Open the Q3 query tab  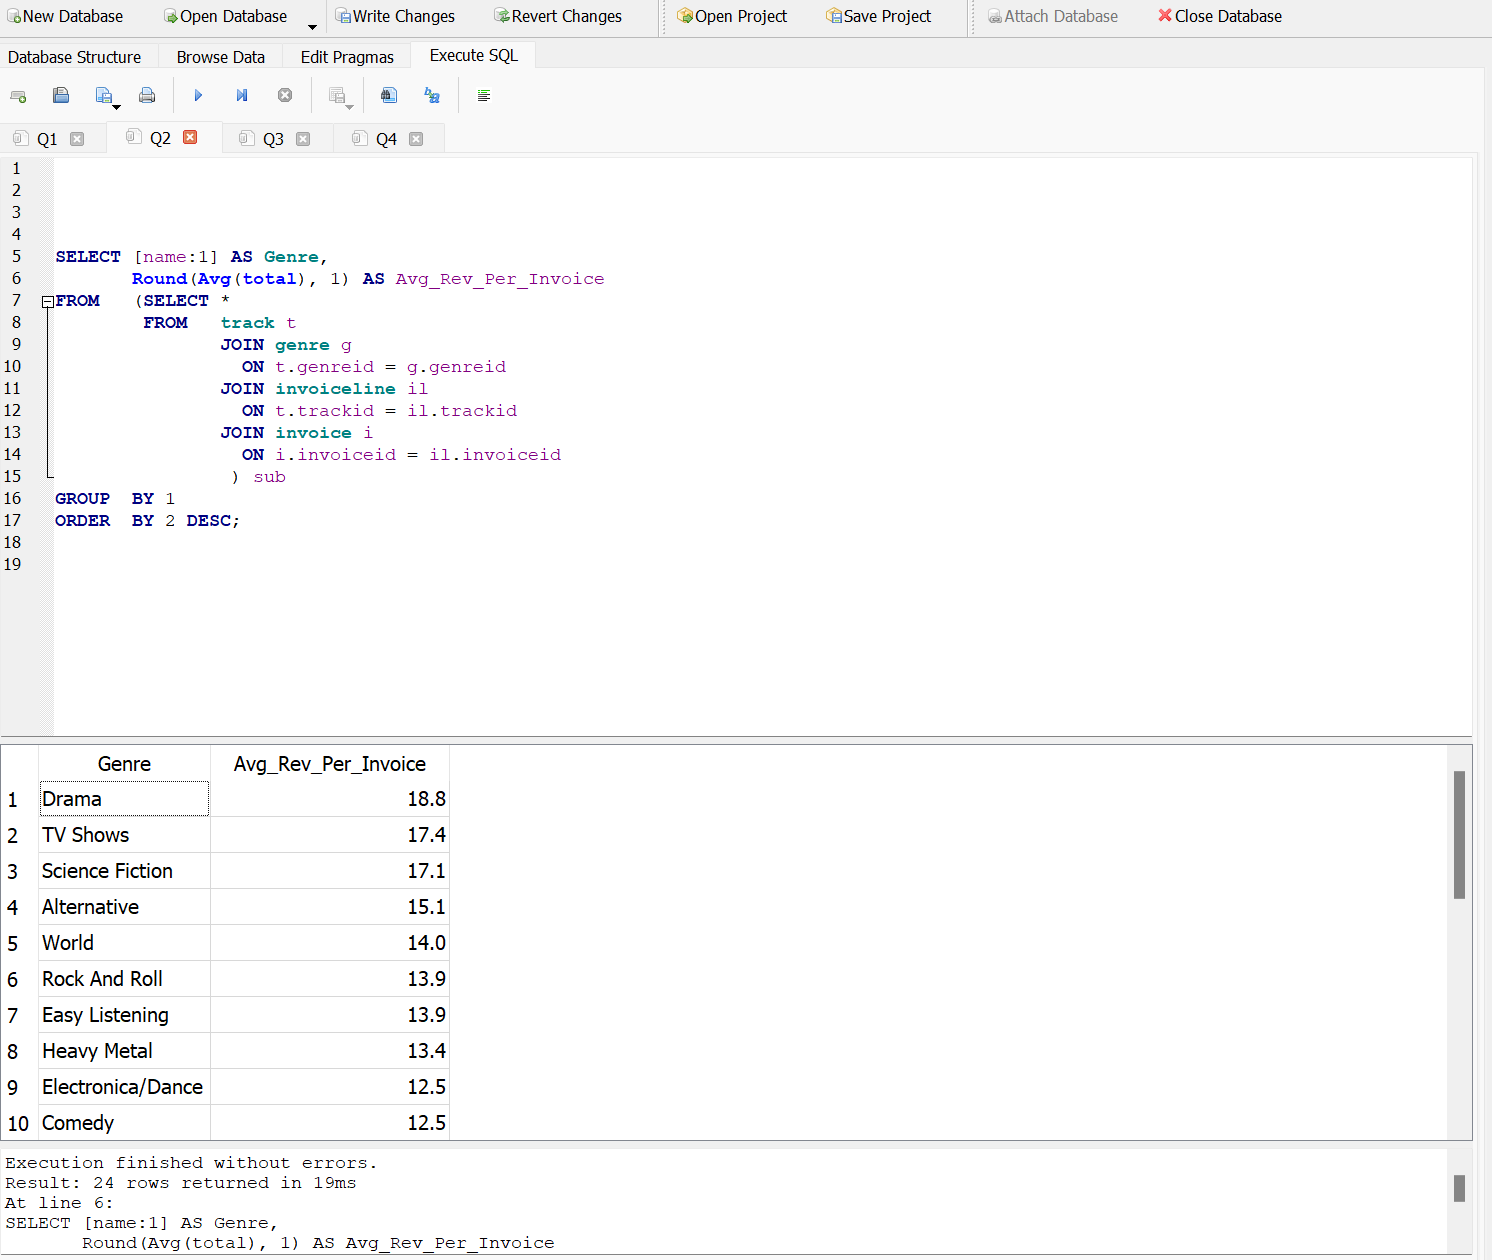click(x=273, y=138)
